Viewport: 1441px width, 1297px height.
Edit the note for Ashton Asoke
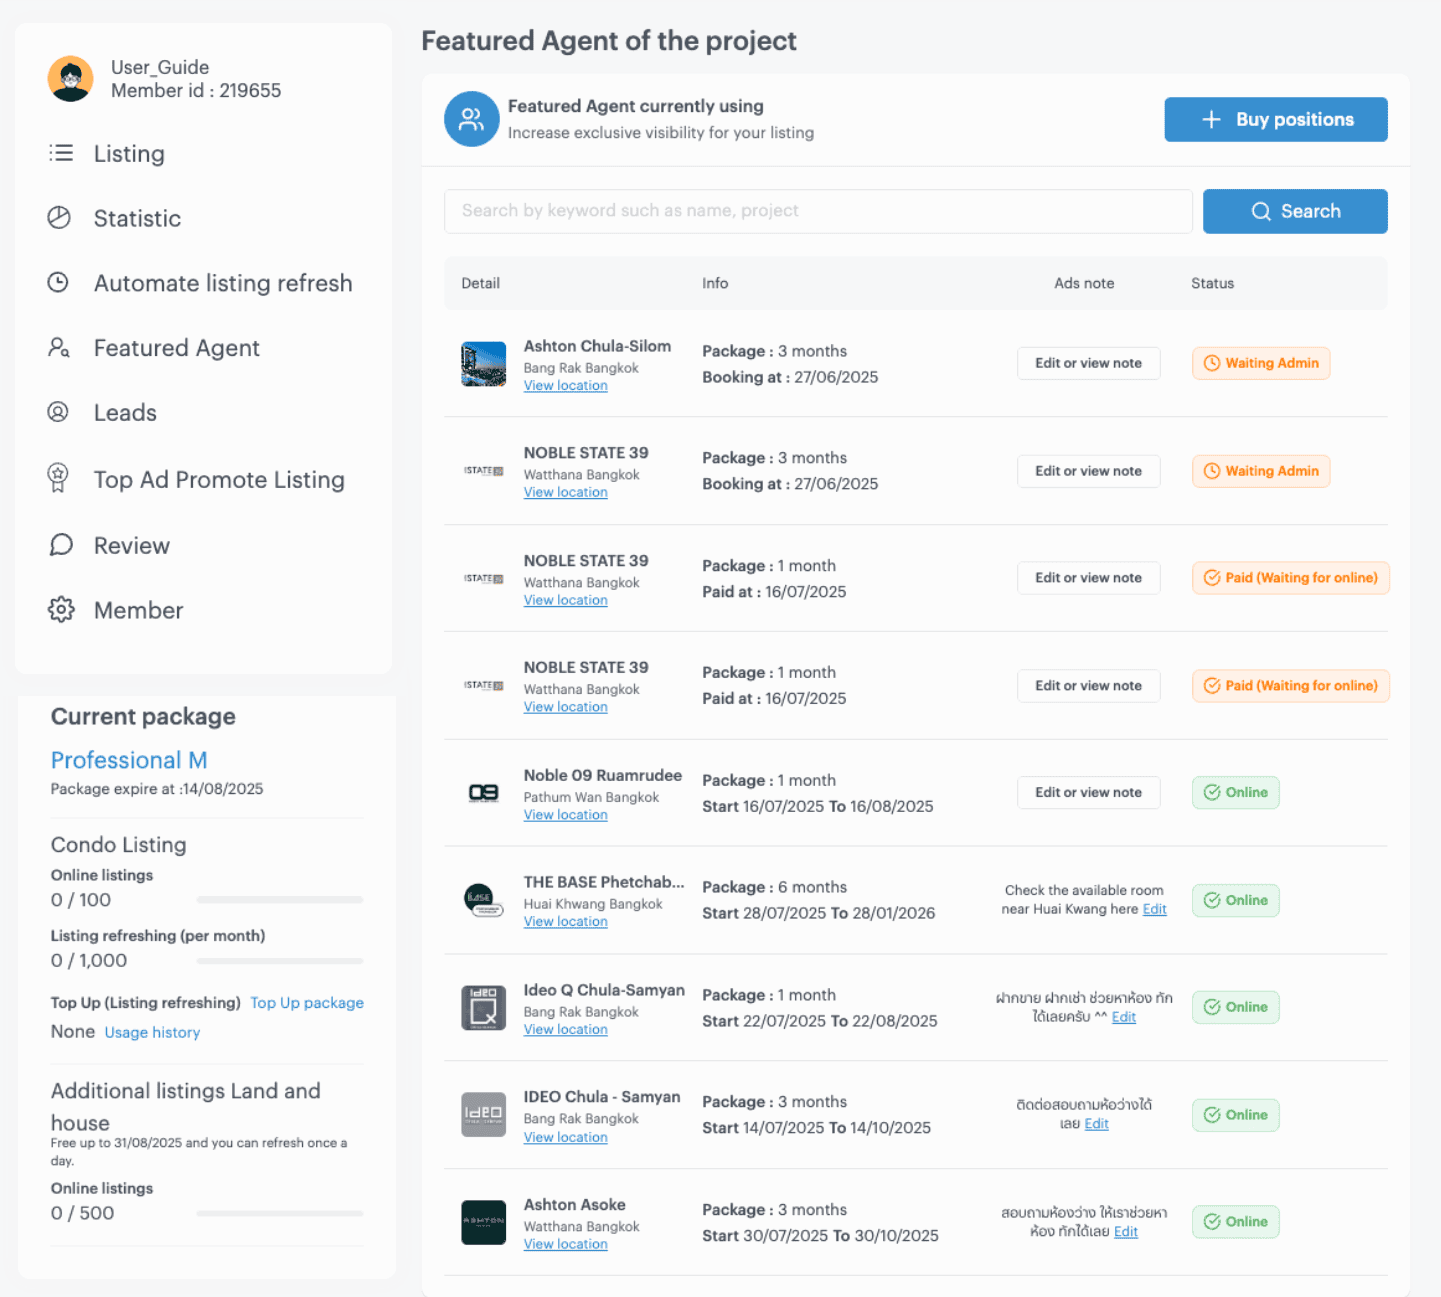tap(1126, 1232)
